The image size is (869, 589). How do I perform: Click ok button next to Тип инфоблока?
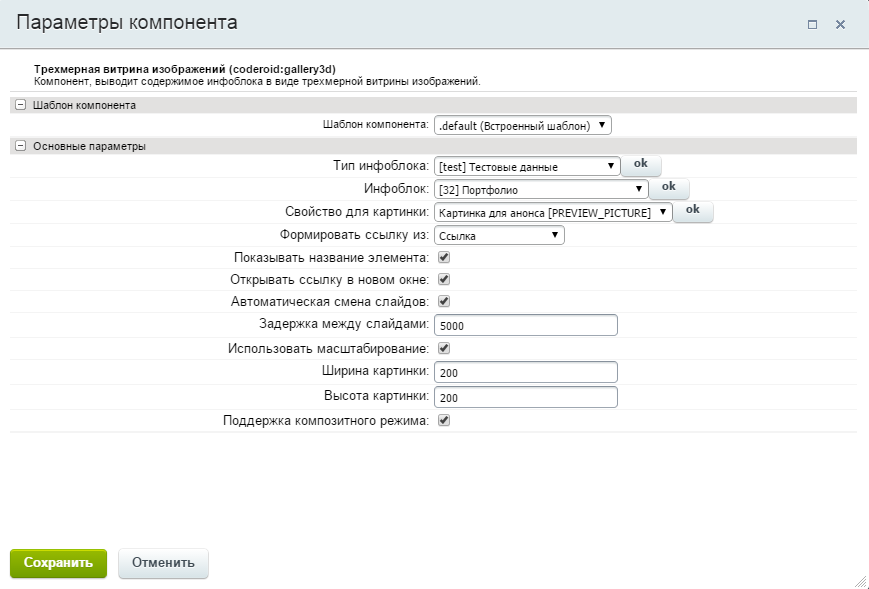click(641, 164)
